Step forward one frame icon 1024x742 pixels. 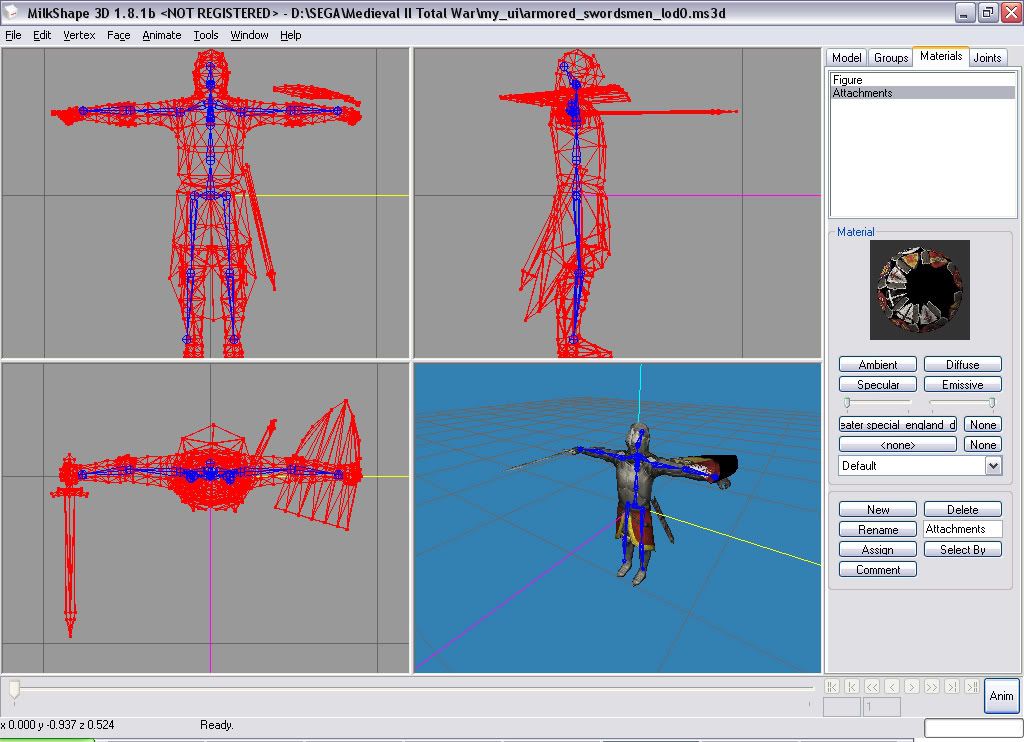click(x=912, y=686)
